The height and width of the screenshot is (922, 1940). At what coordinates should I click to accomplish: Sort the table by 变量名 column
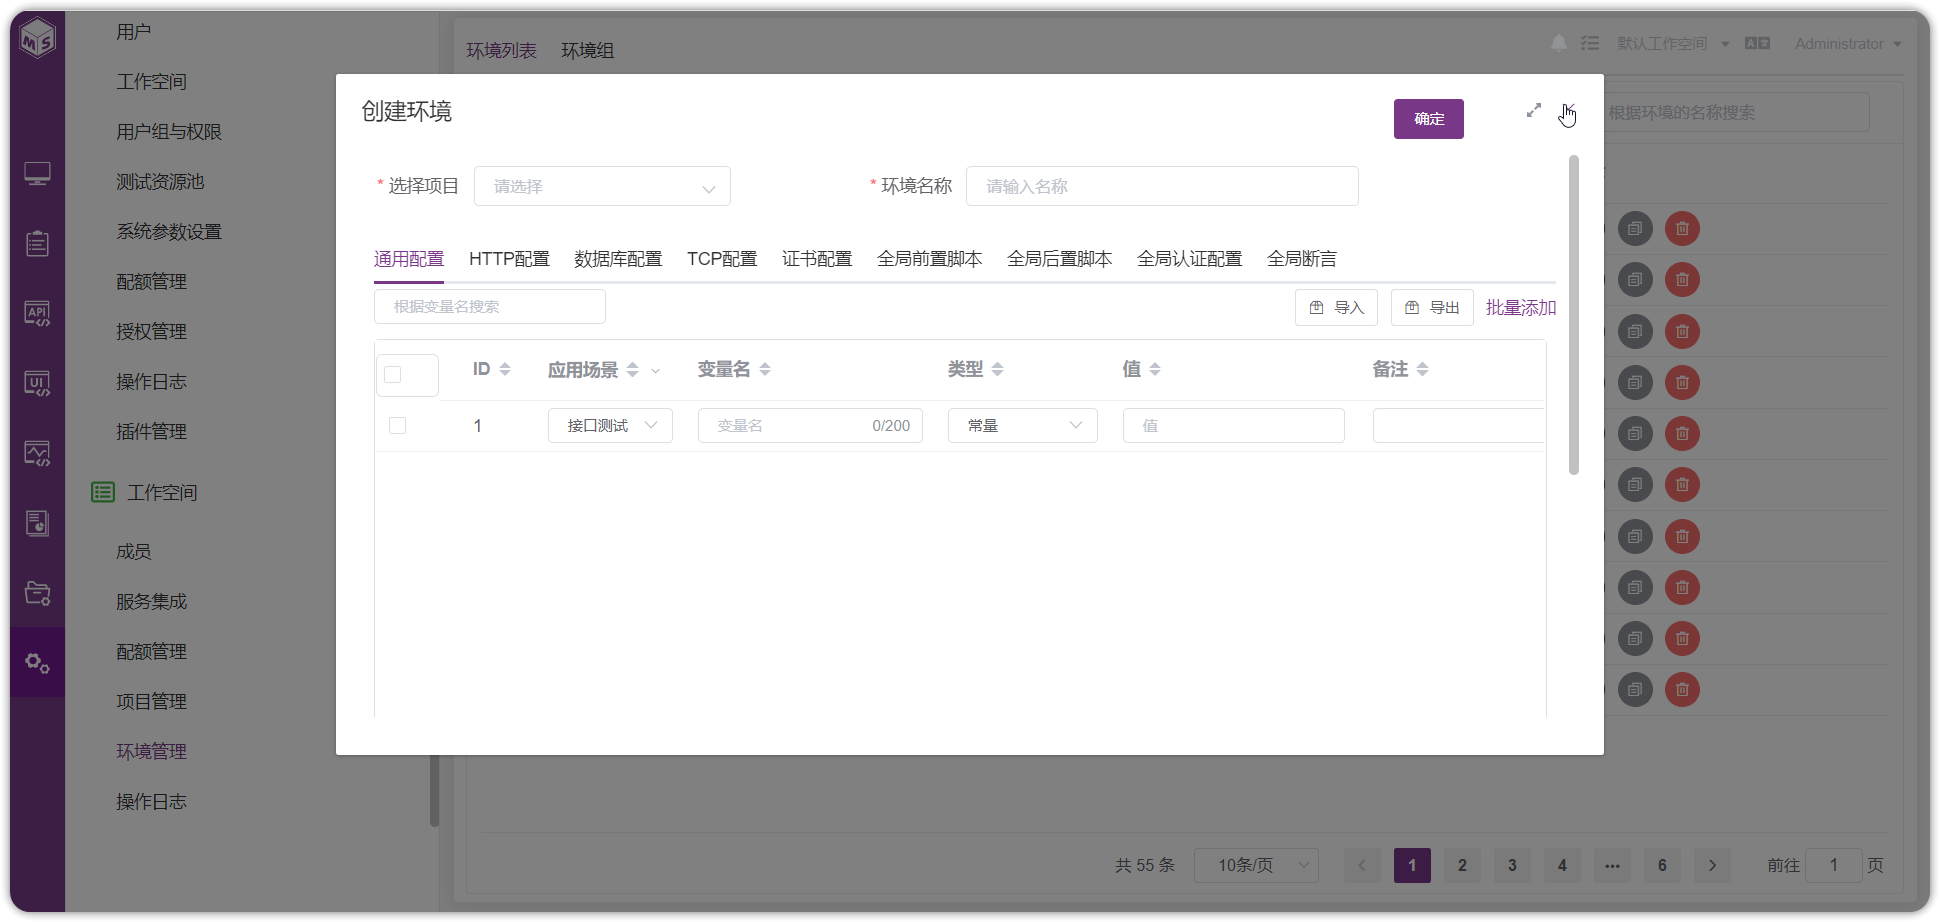coord(765,369)
